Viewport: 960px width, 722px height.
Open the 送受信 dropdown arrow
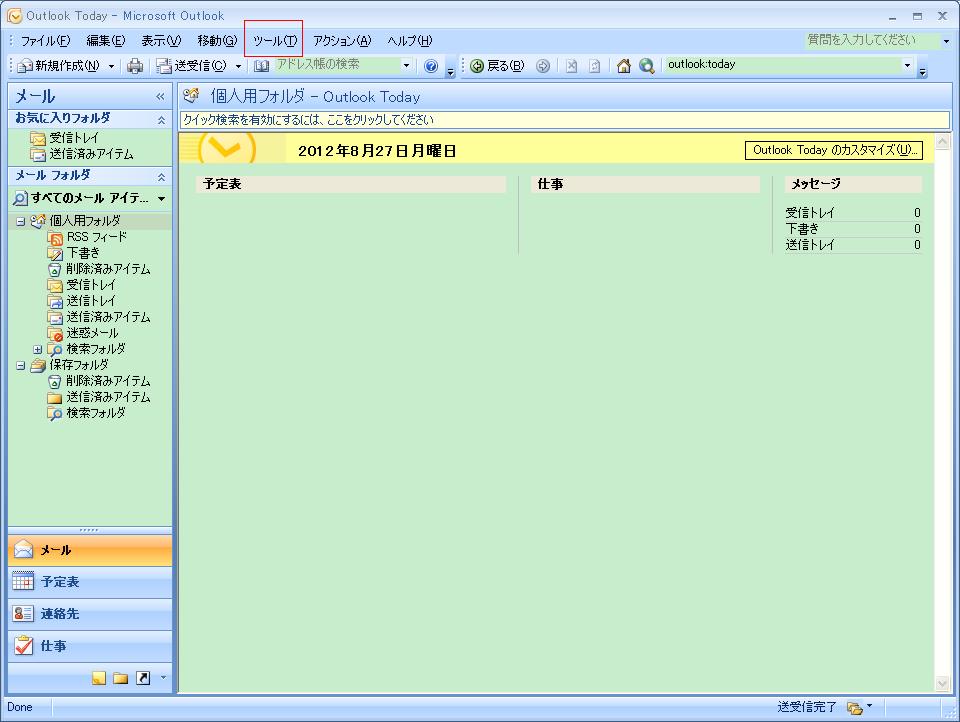coord(236,67)
